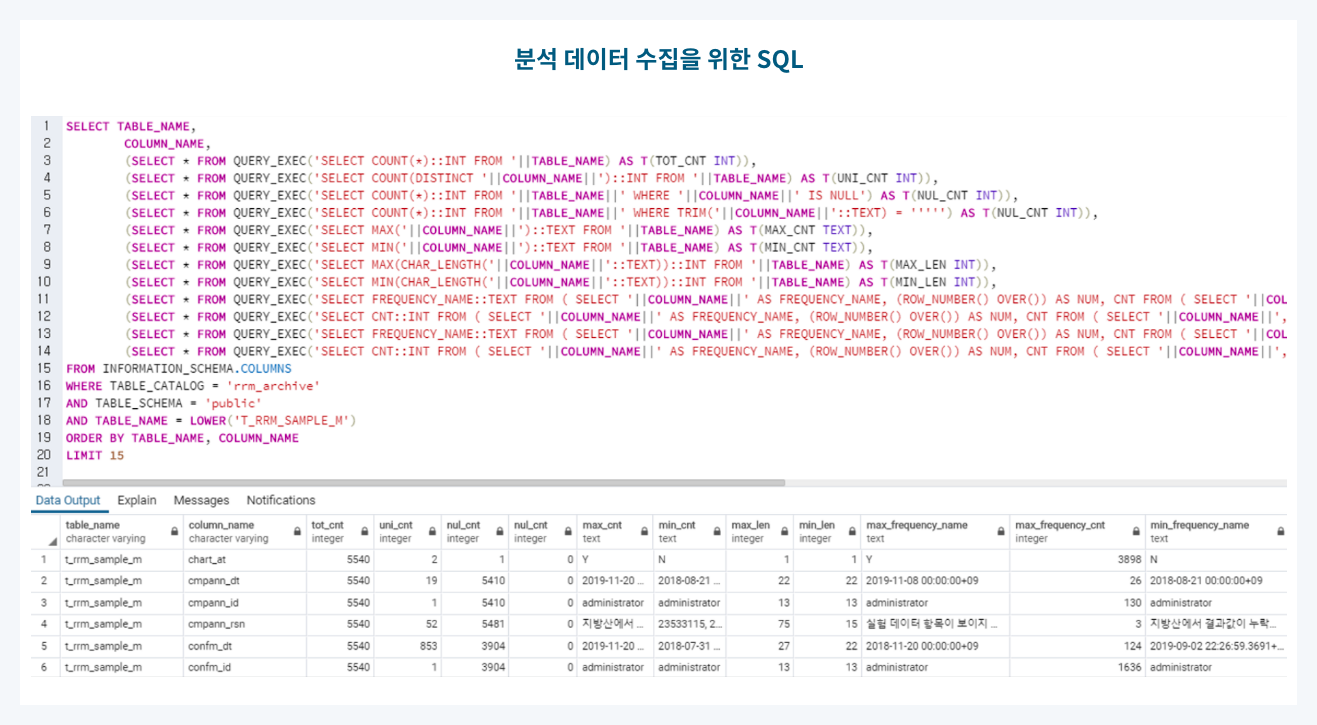Sort results by the table_name column header
This screenshot has width=1317, height=725.
(x=95, y=524)
